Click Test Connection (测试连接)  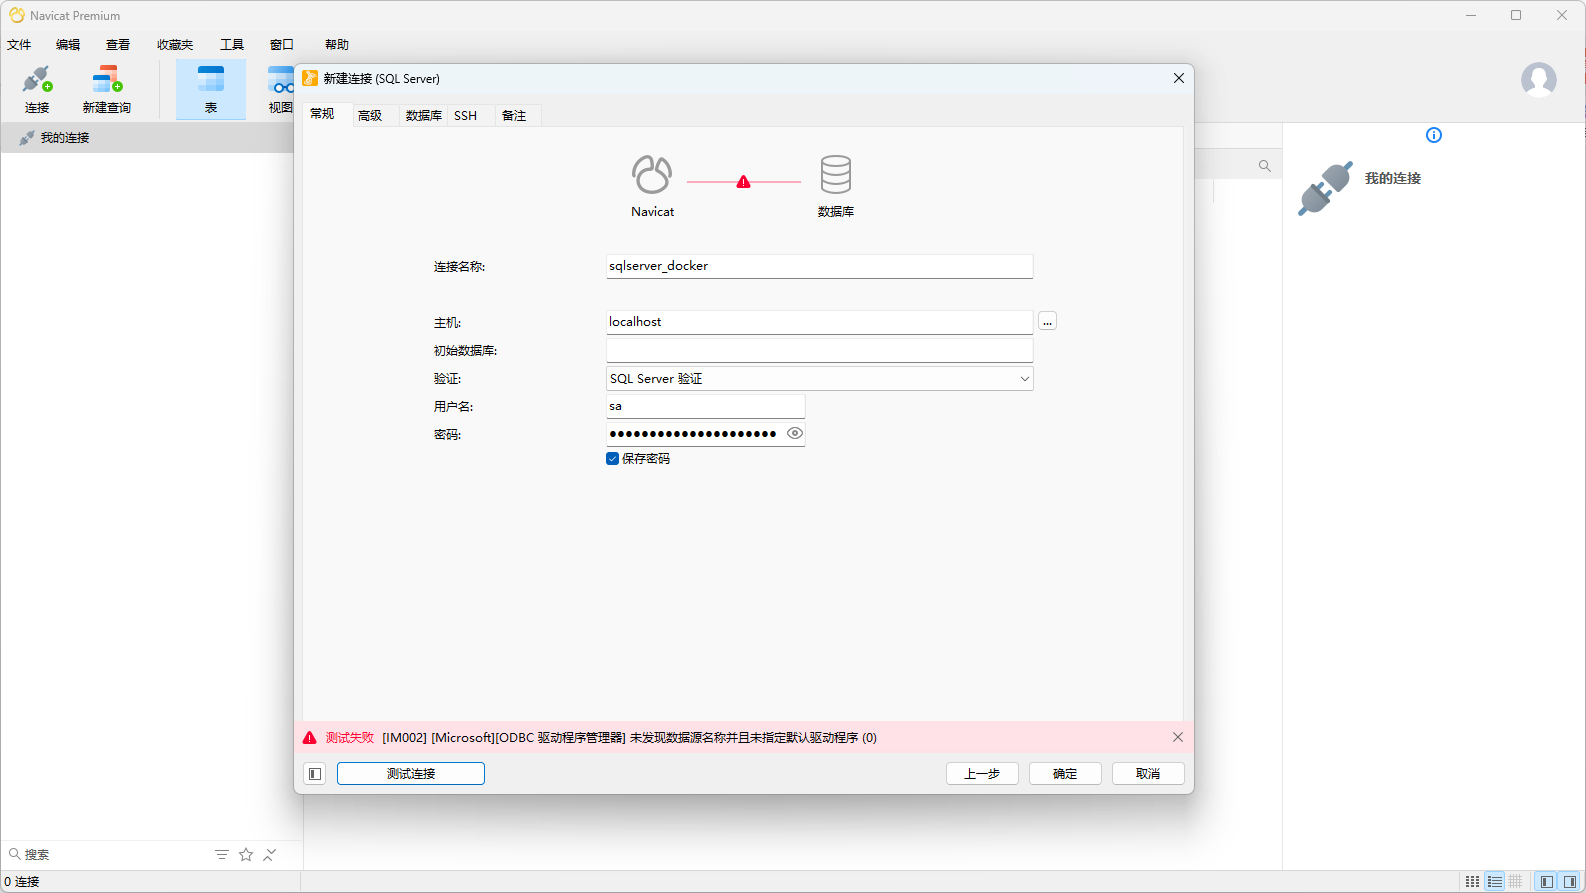[411, 774]
